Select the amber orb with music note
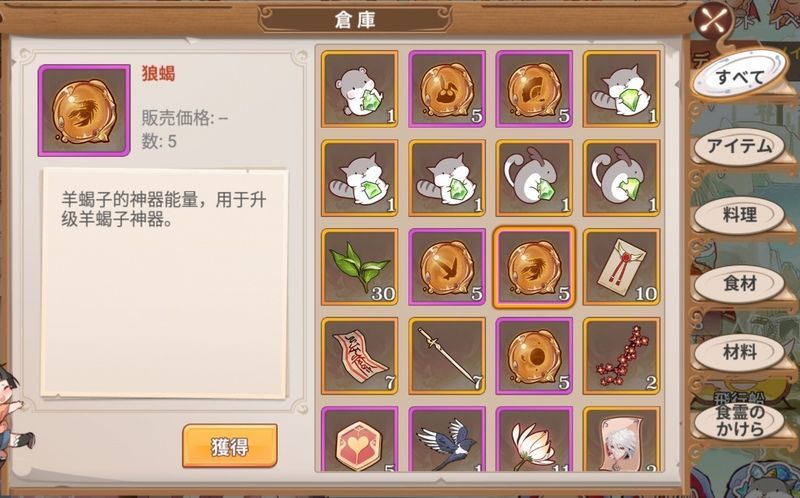800x498 pixels. (447, 89)
